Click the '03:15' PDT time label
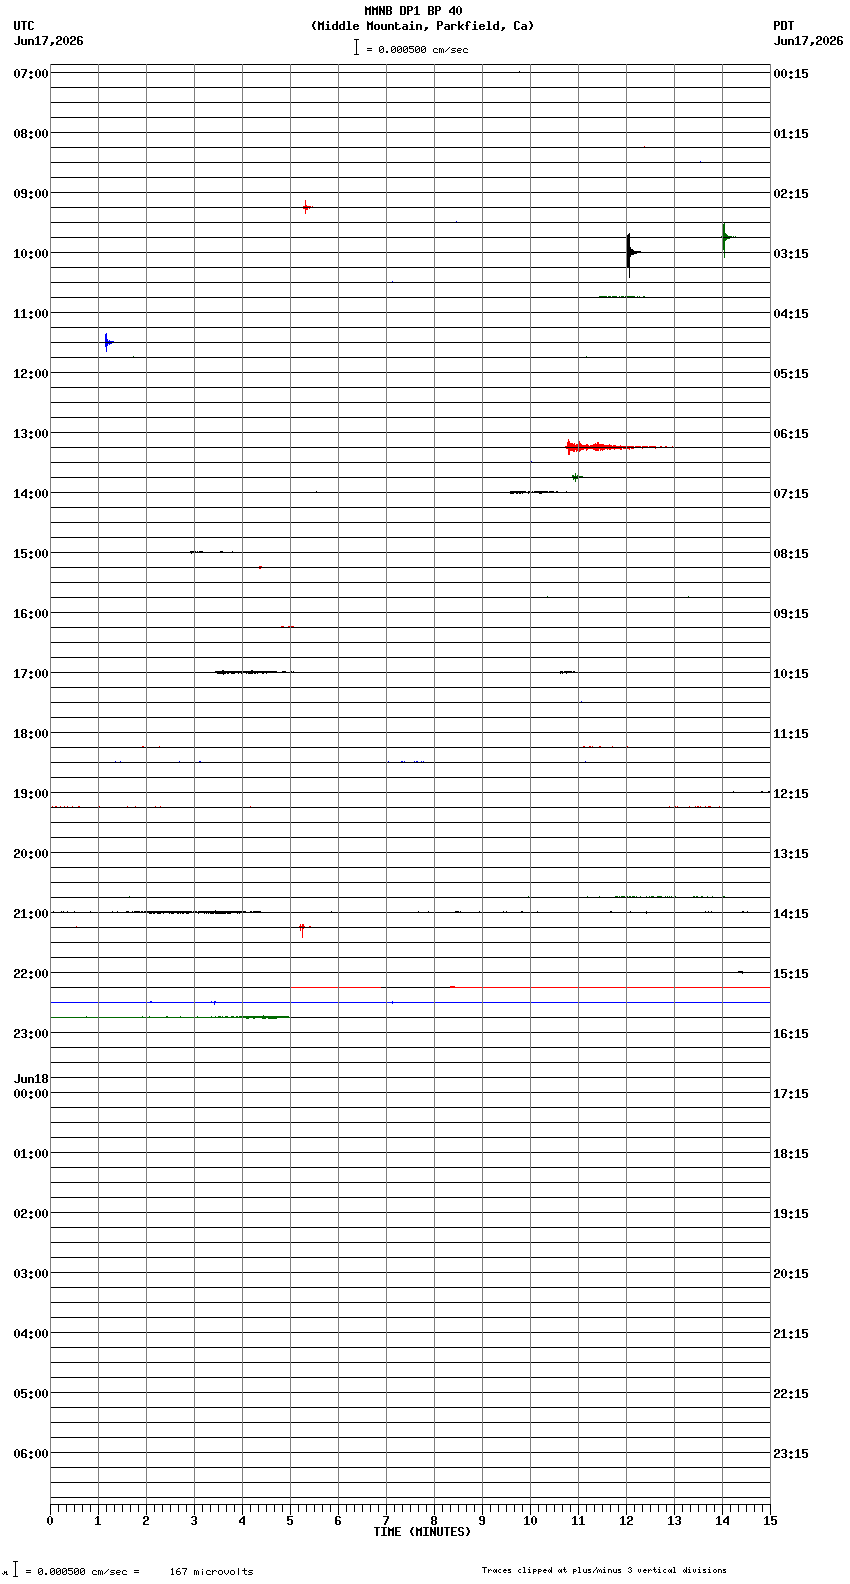850x1584 pixels. tap(791, 254)
